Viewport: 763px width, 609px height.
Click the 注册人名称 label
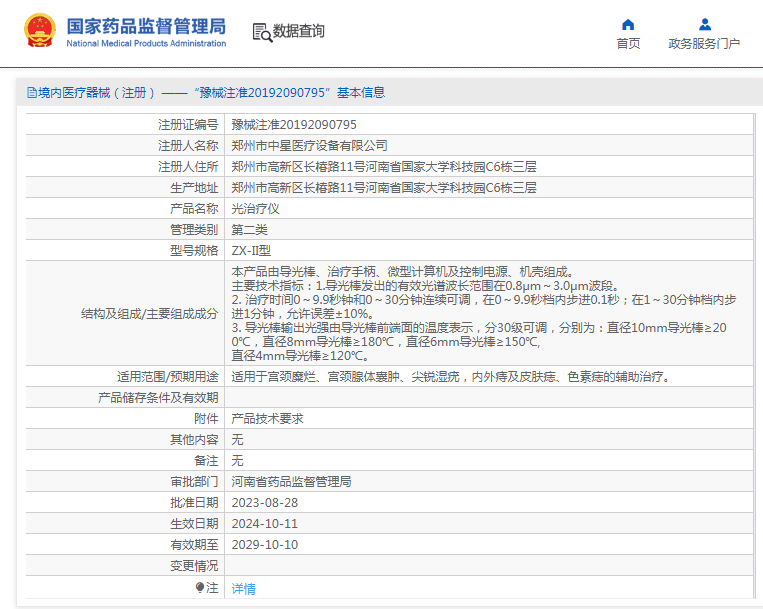pos(188,145)
